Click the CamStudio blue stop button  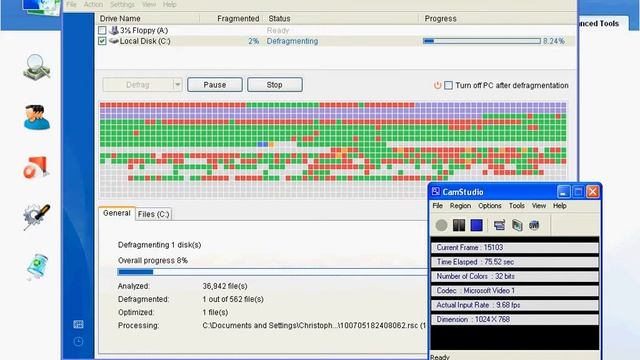pos(476,225)
